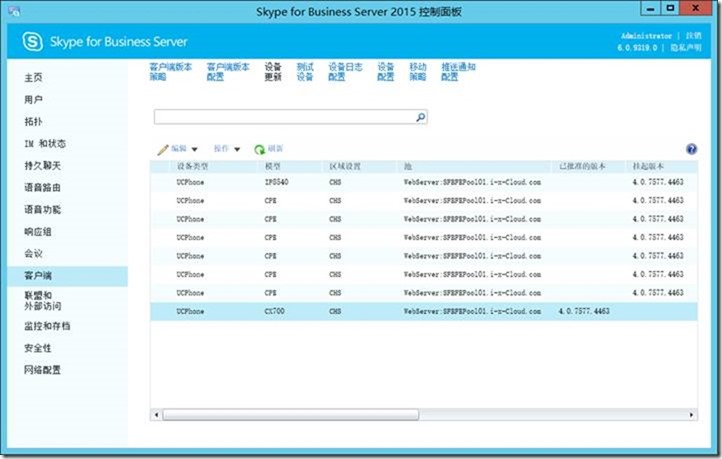Click pending version 4.0.7577.4463 in IP8540 row

tap(658, 182)
